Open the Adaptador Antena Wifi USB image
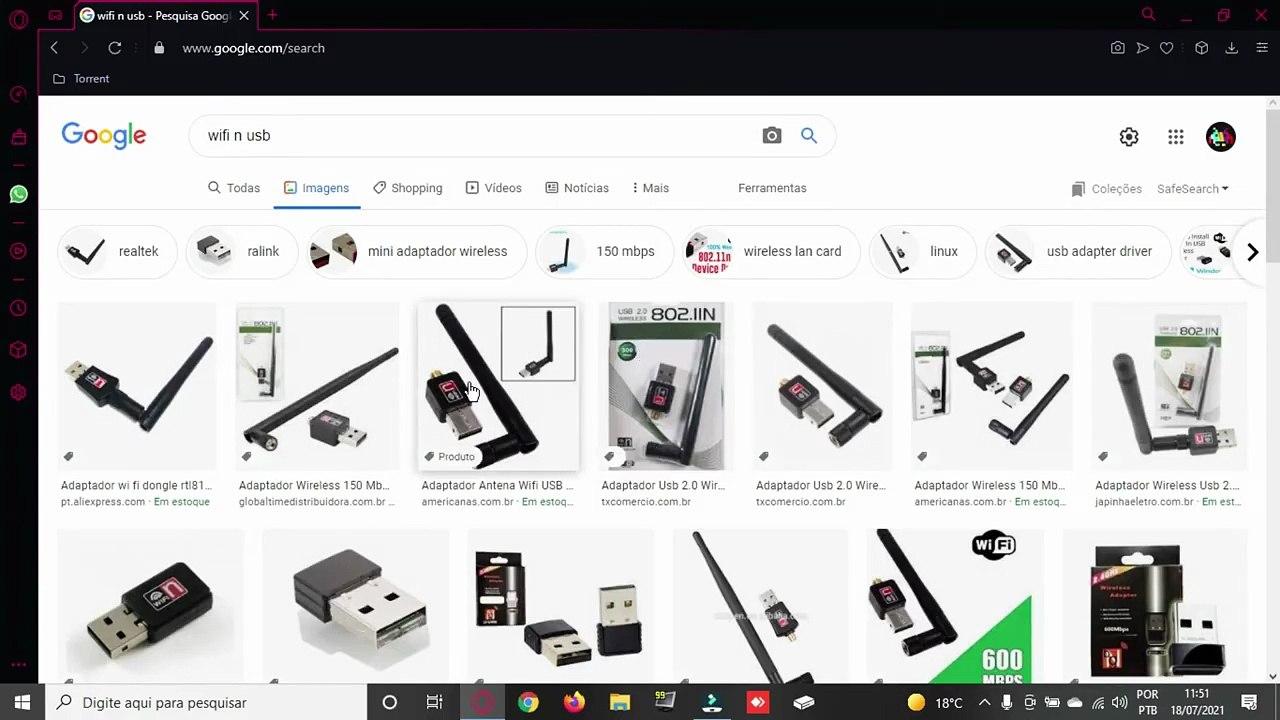Viewport: 1280px width, 720px height. coord(498,386)
